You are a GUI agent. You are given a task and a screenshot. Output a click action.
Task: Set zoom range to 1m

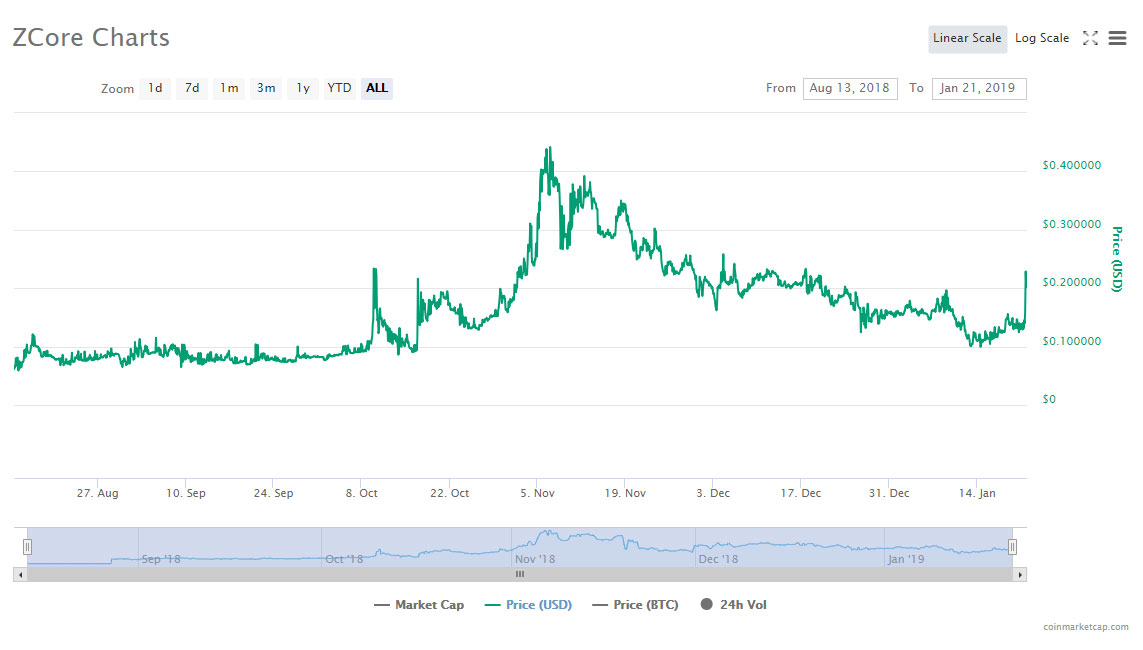pyautogui.click(x=229, y=88)
